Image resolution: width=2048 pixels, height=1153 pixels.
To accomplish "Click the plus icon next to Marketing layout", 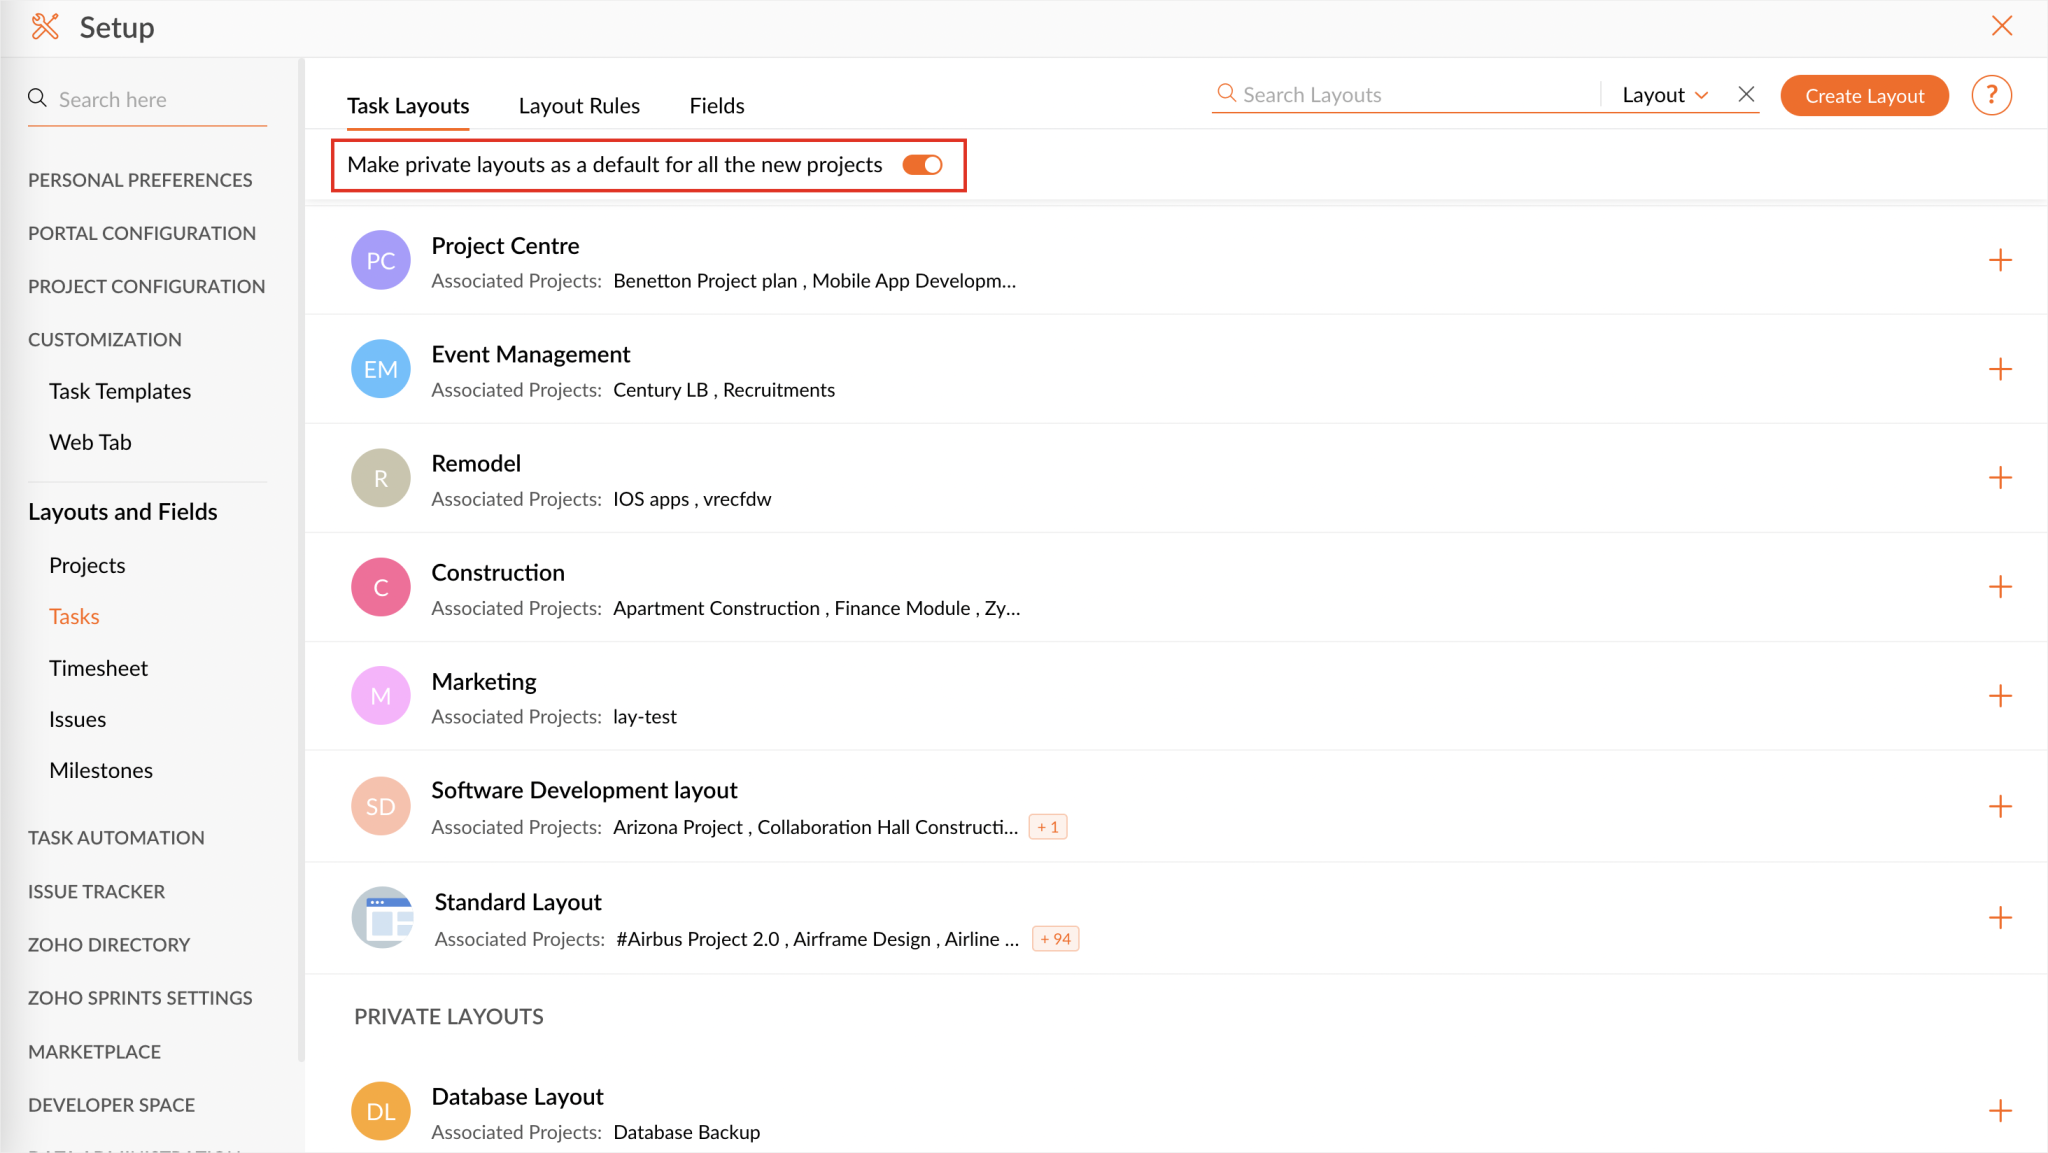I will click(x=2001, y=696).
